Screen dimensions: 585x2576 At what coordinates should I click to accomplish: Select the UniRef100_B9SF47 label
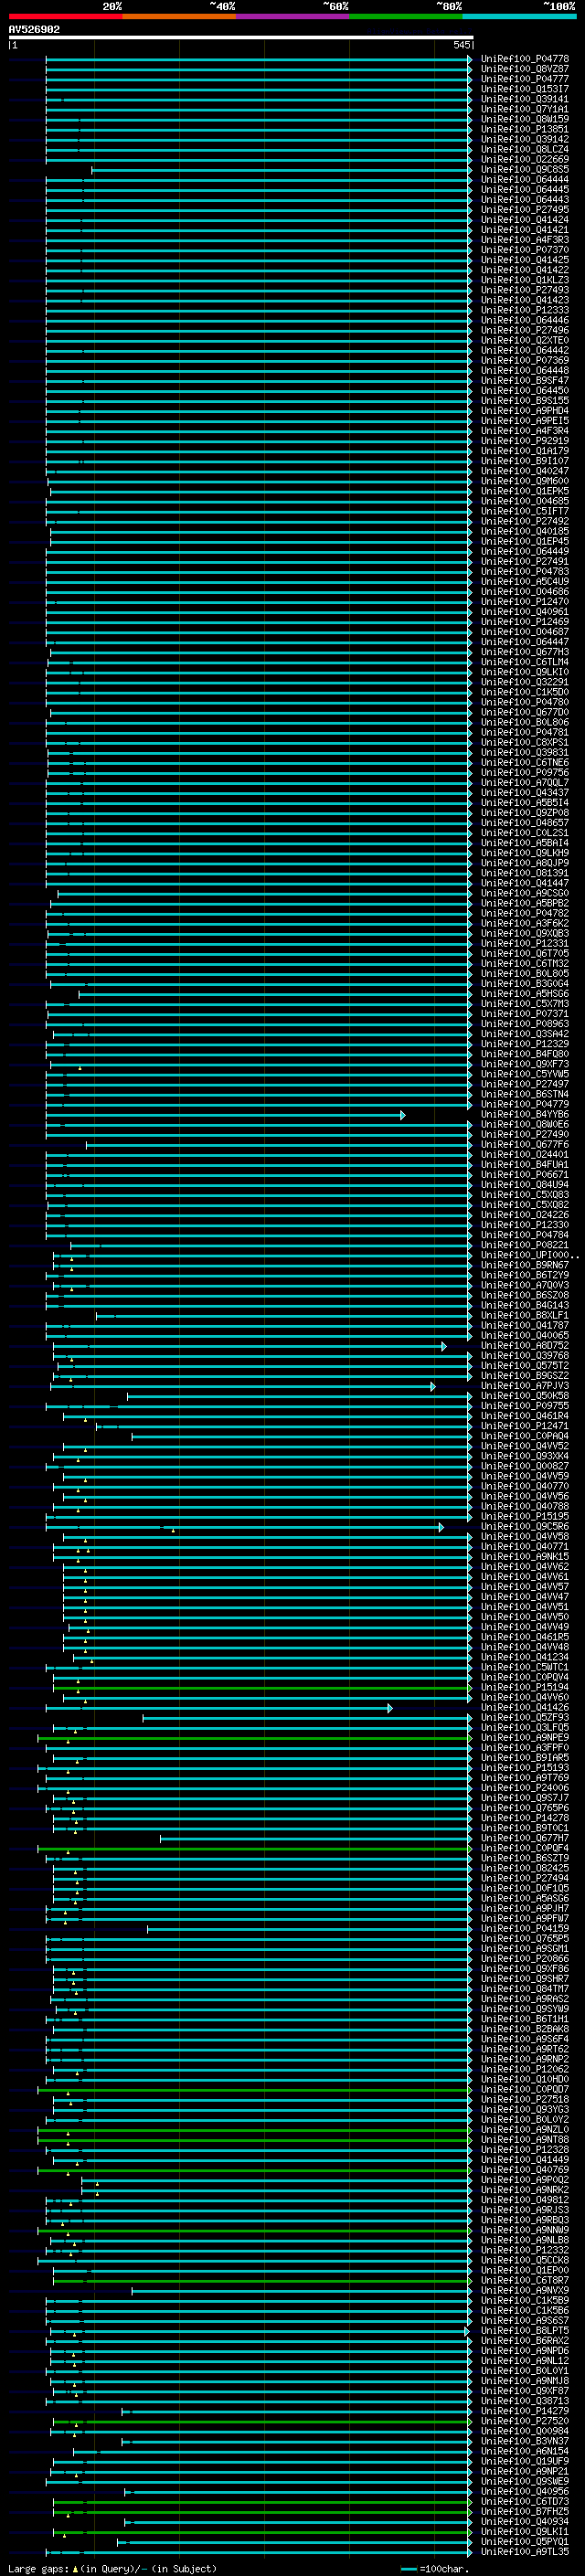(x=524, y=381)
